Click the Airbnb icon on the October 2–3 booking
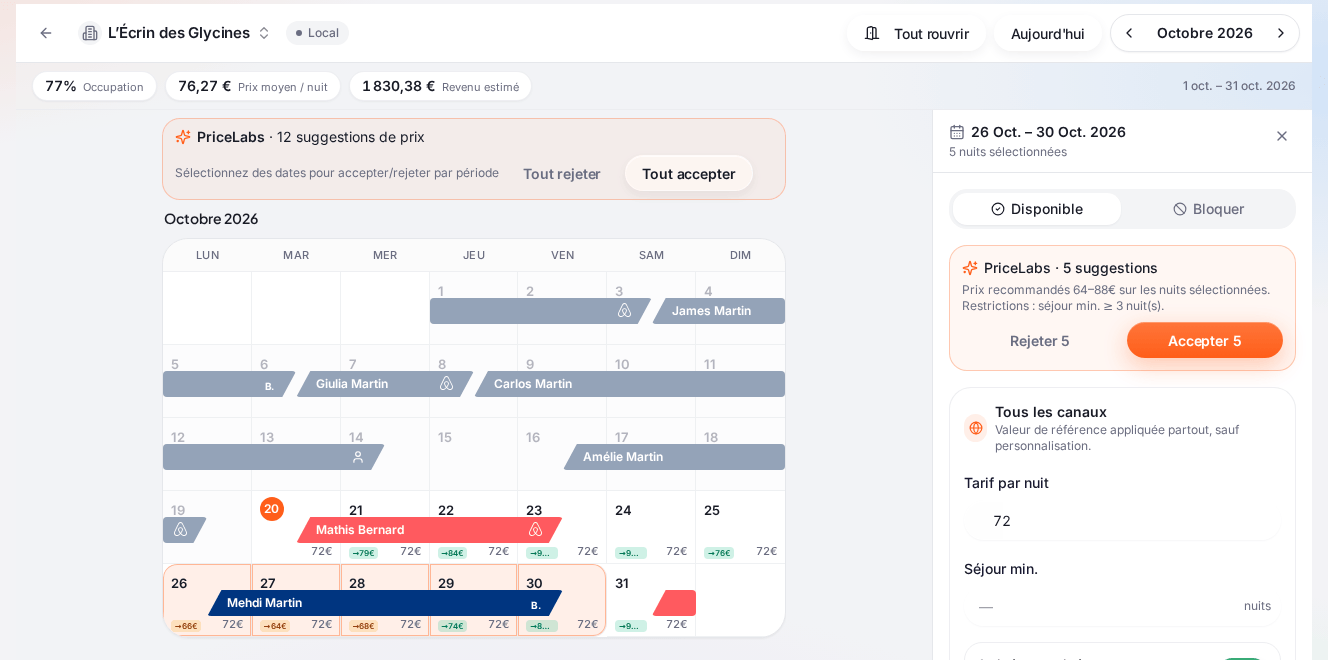Screen dimensions: 1328x660 coord(625,311)
